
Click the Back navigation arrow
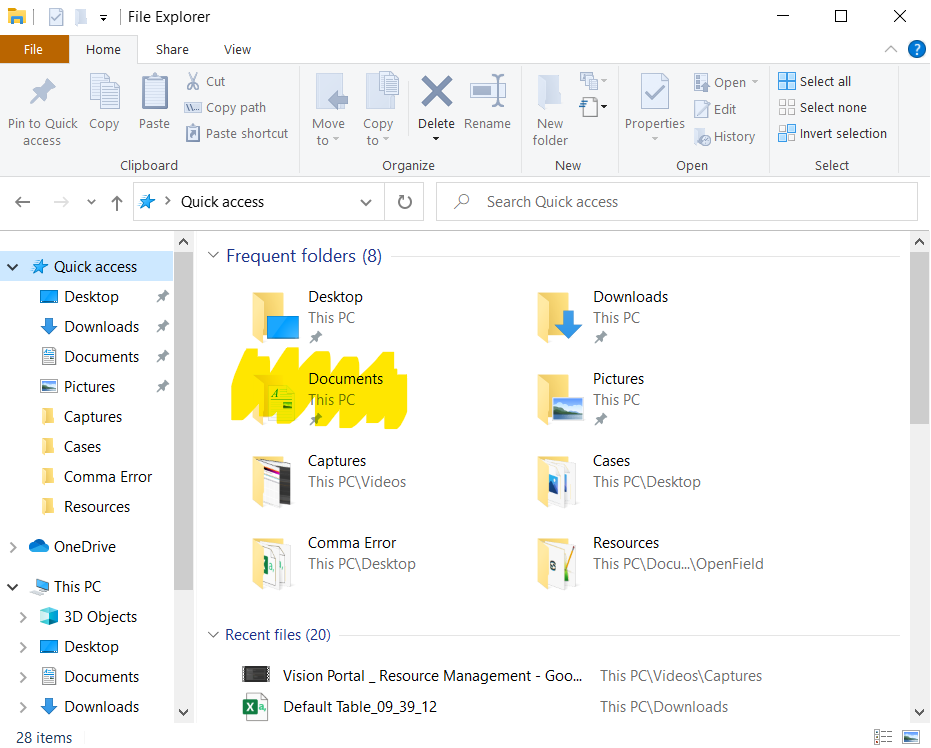pos(23,202)
